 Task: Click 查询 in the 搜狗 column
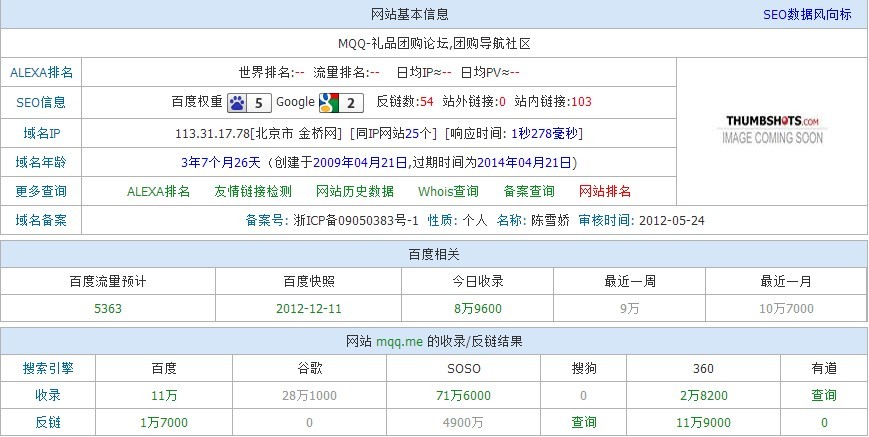pyautogui.click(x=584, y=423)
